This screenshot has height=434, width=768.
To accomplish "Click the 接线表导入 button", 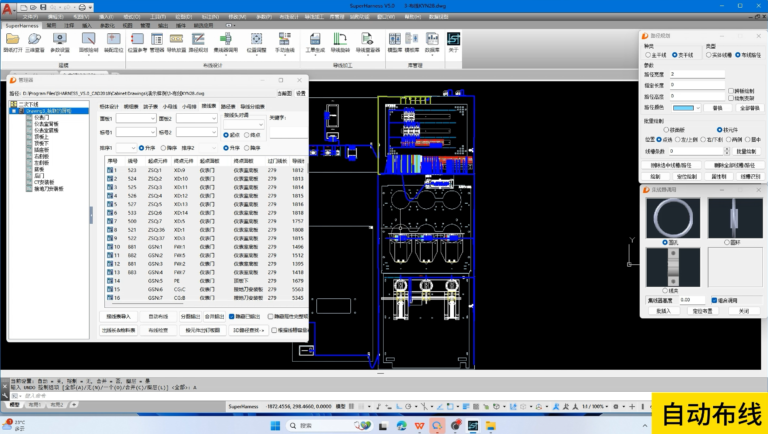I will pyautogui.click(x=119, y=316).
